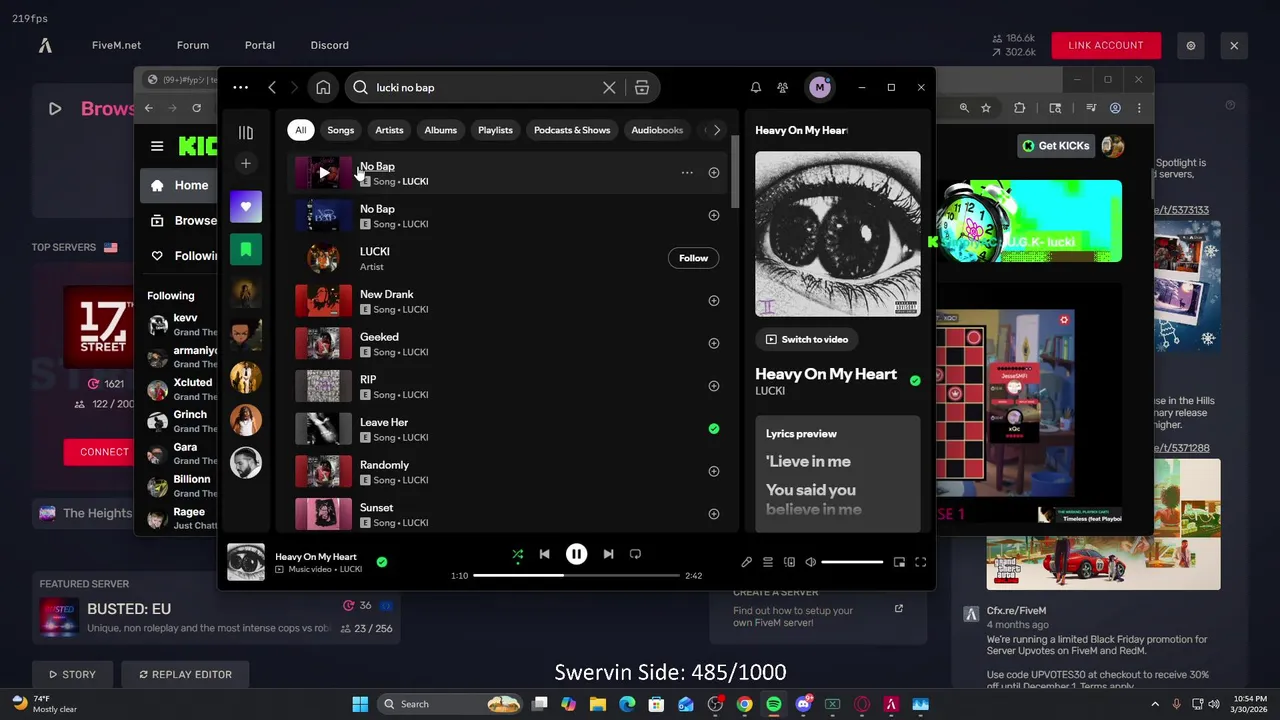
Task: Open Spotify Browse icon beside search
Action: [642, 87]
